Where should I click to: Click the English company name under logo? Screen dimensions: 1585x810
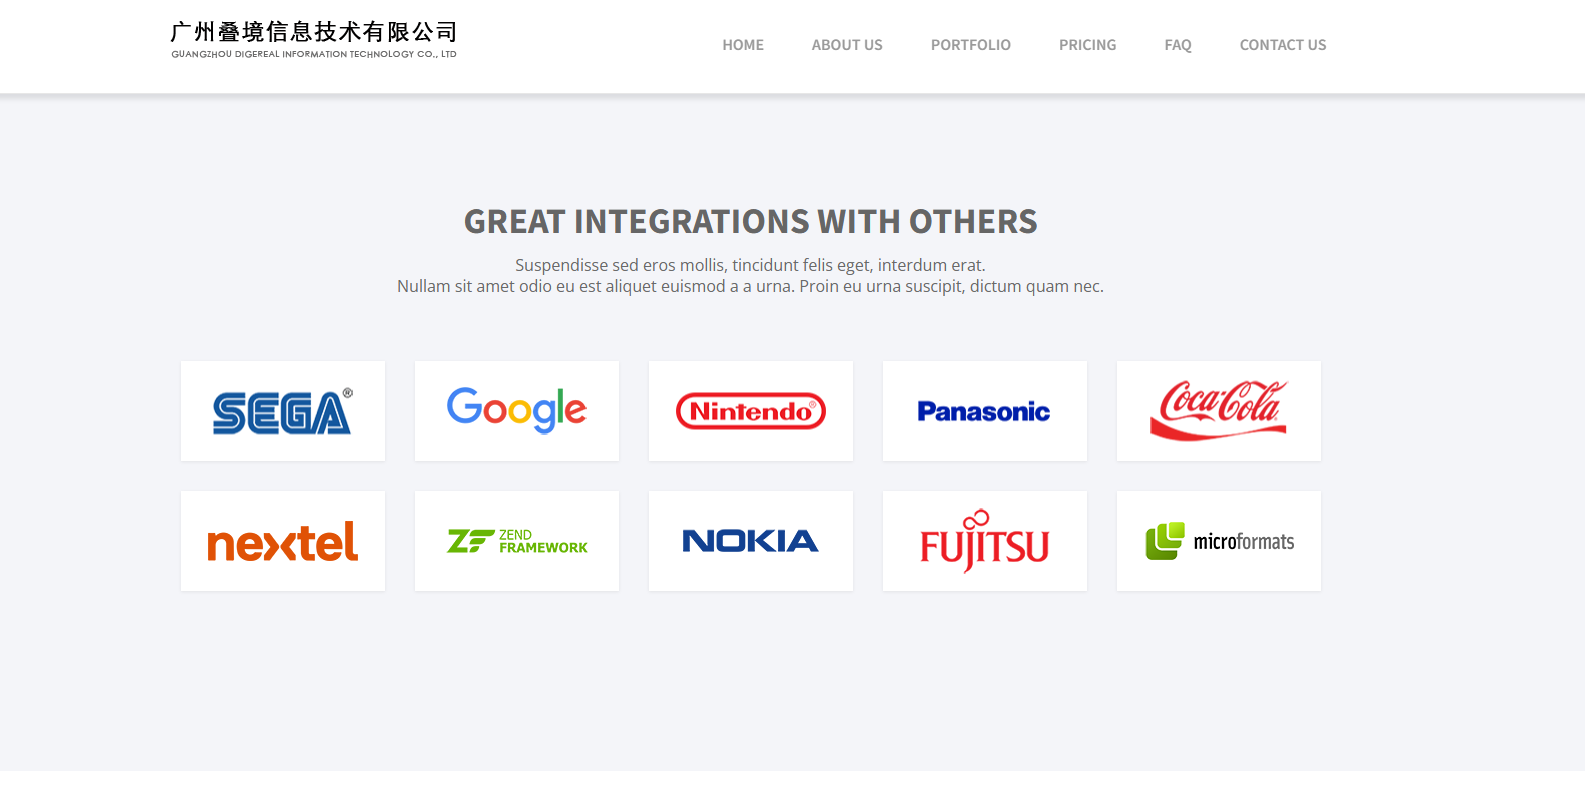pos(313,54)
